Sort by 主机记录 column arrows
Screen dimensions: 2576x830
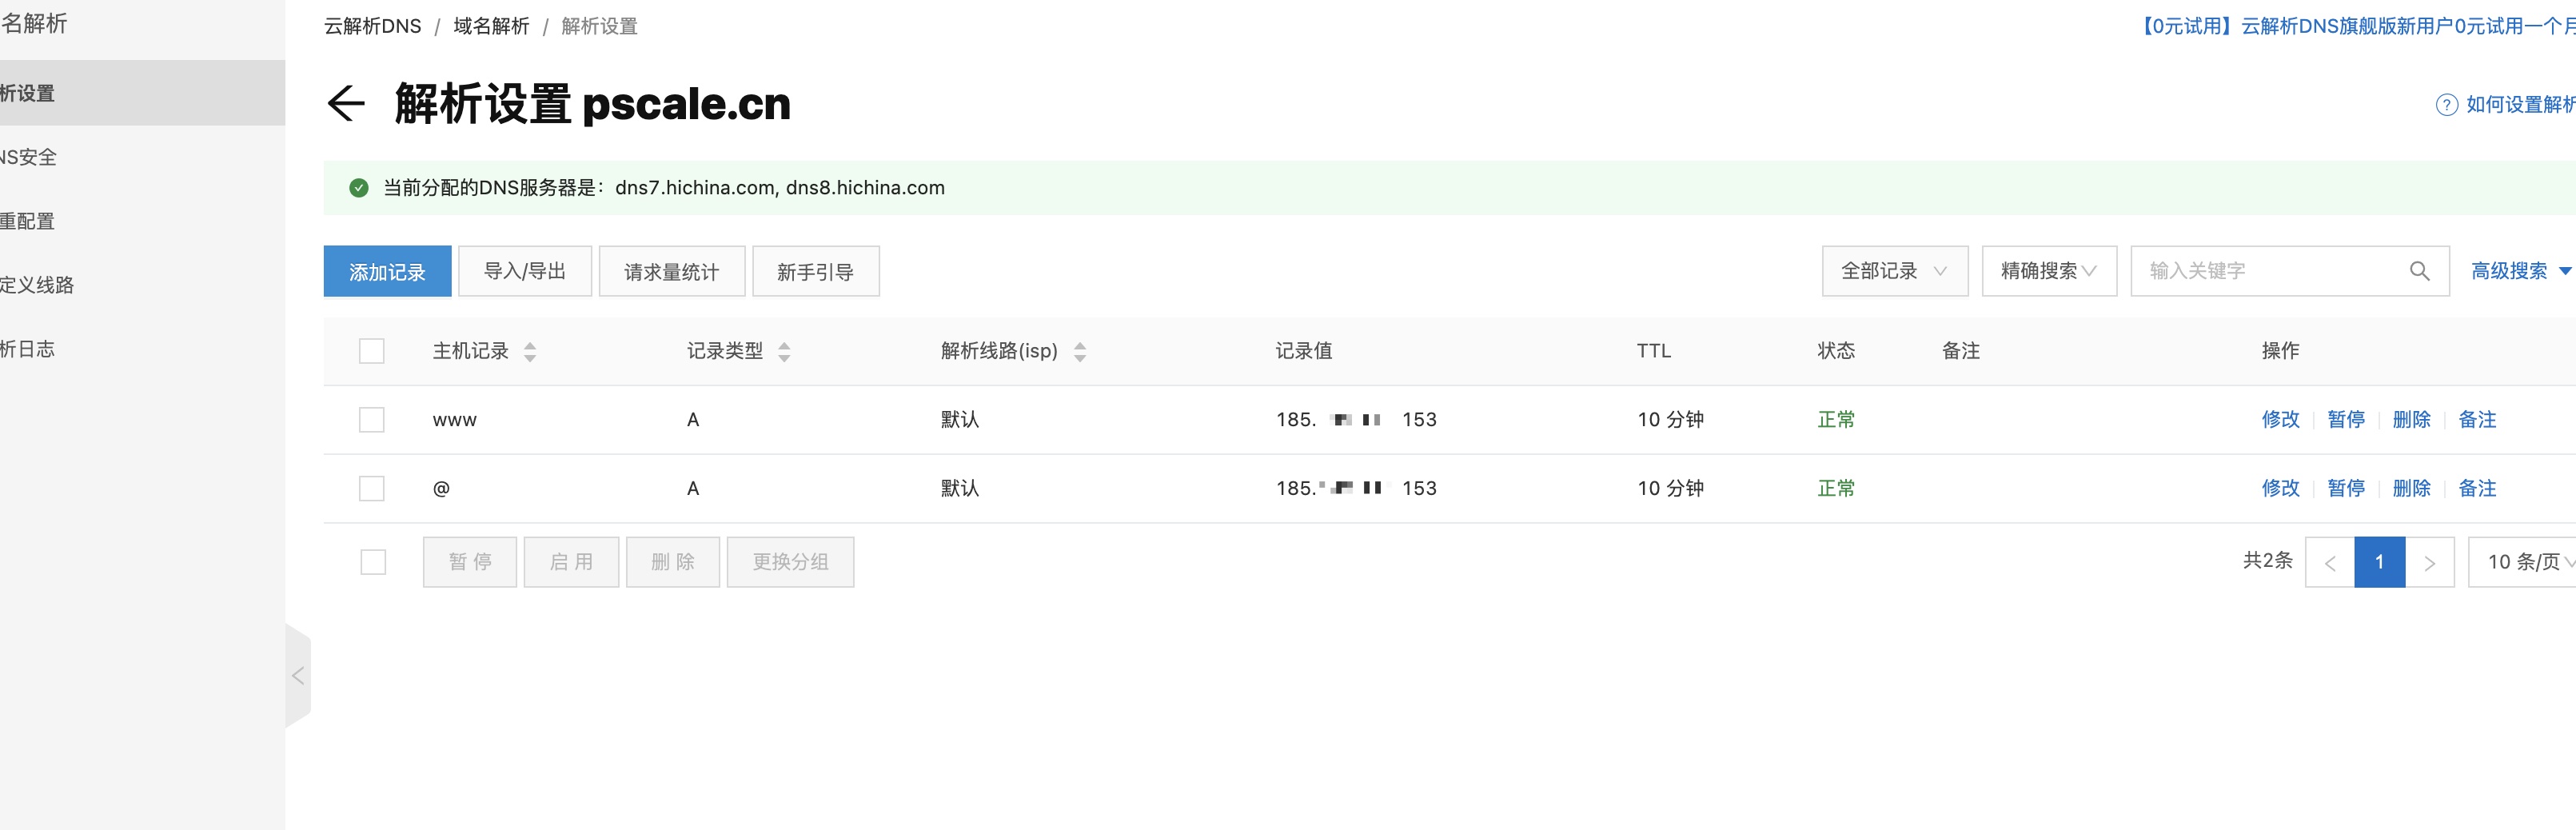coord(530,352)
